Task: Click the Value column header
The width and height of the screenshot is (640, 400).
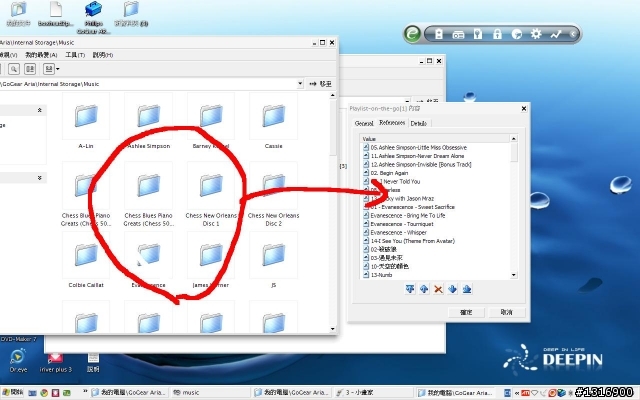Action: coord(436,139)
